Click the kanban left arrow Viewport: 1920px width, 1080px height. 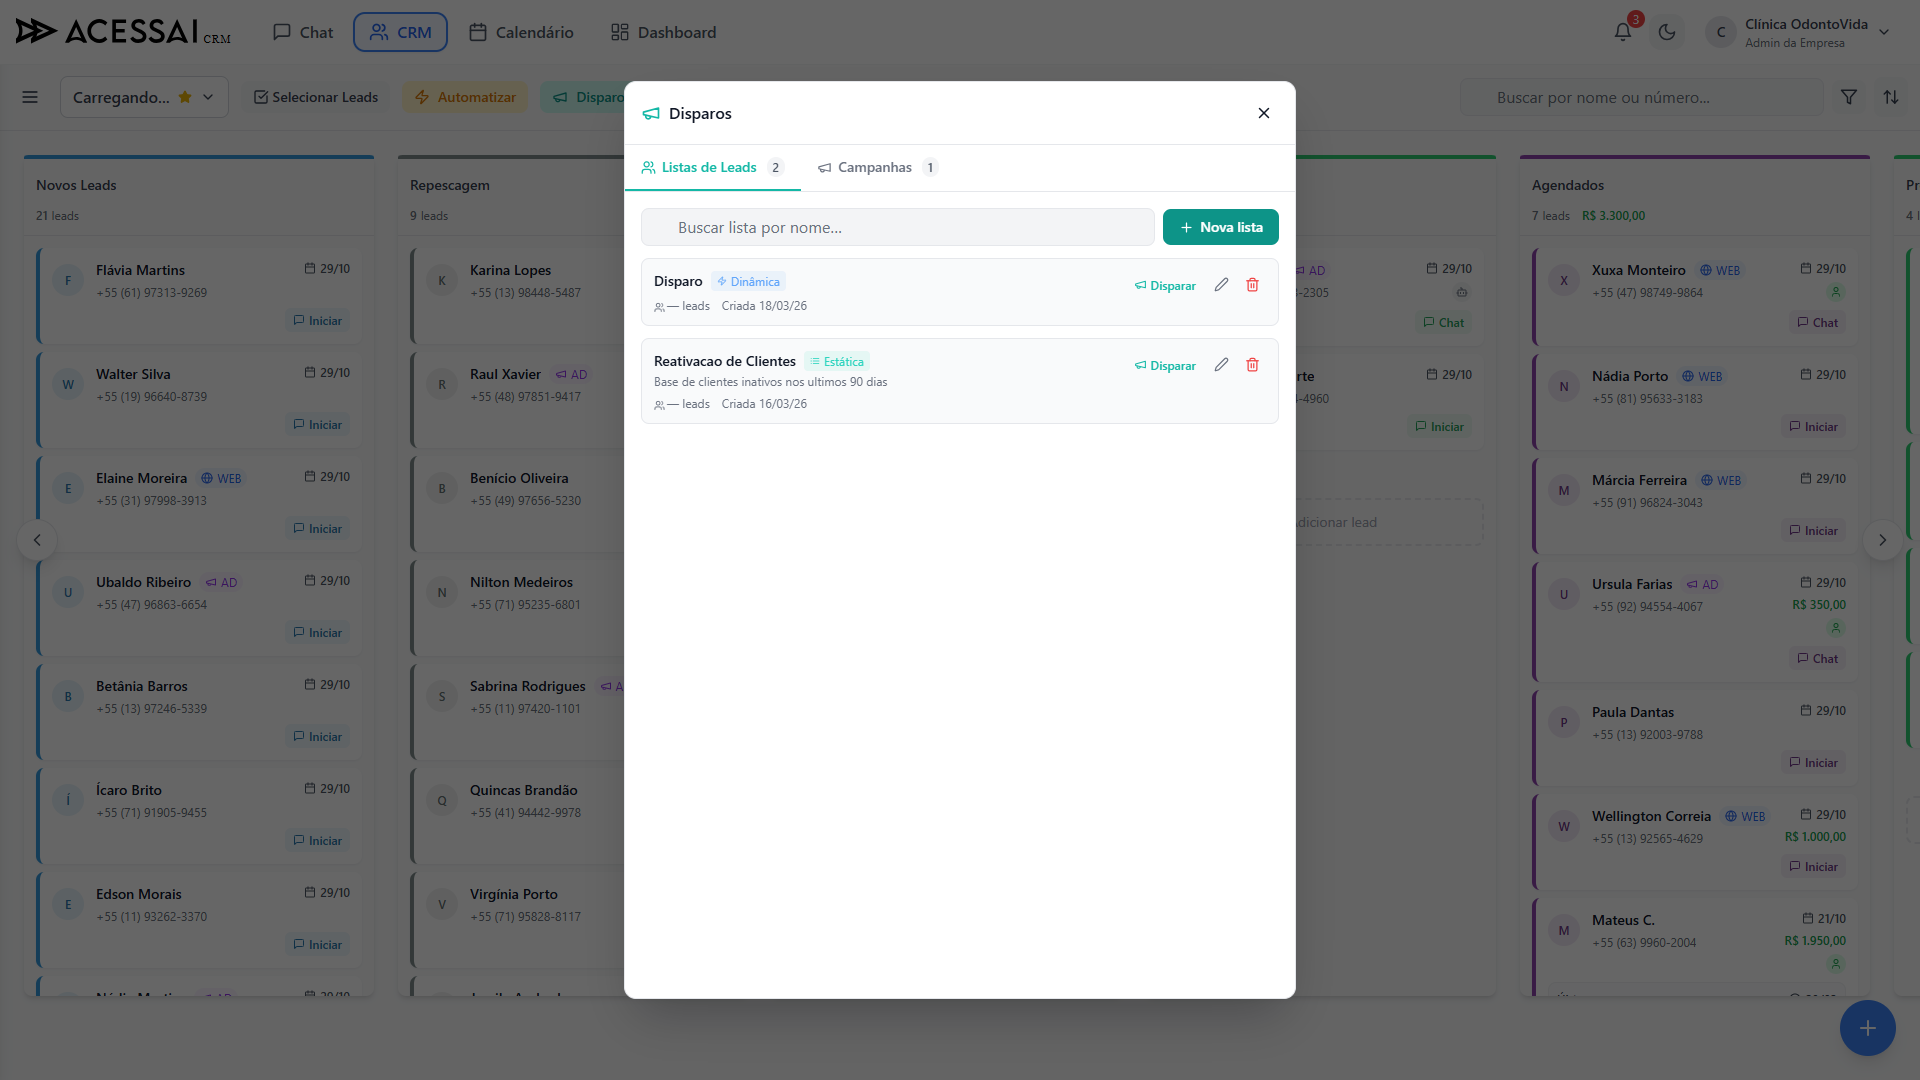click(x=37, y=540)
